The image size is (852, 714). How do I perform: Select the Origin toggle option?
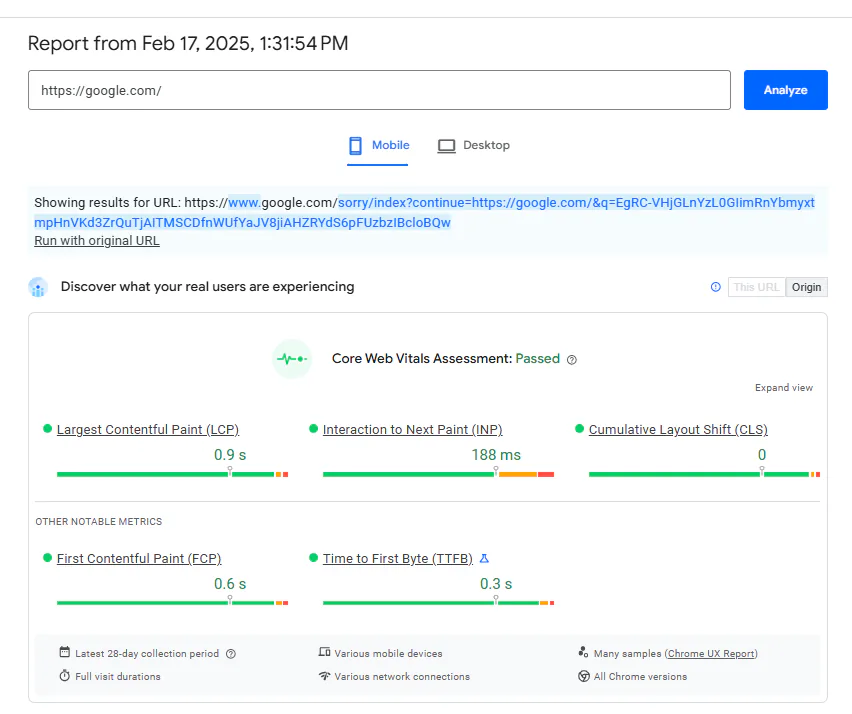pos(806,287)
